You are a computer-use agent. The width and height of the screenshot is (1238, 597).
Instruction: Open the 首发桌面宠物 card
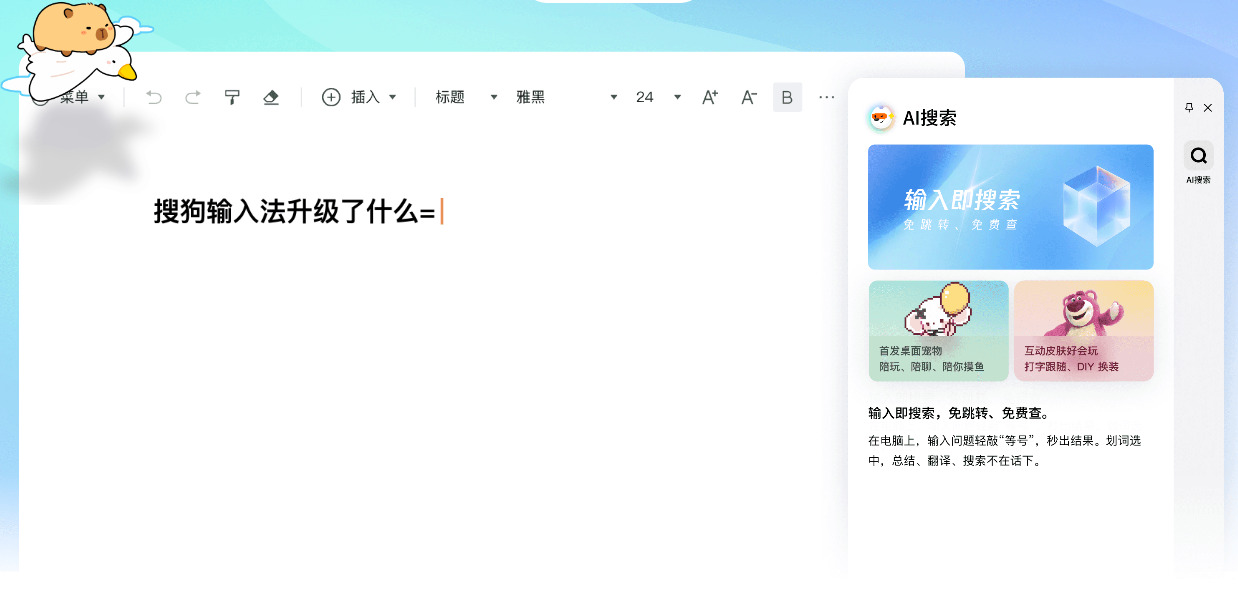point(939,330)
